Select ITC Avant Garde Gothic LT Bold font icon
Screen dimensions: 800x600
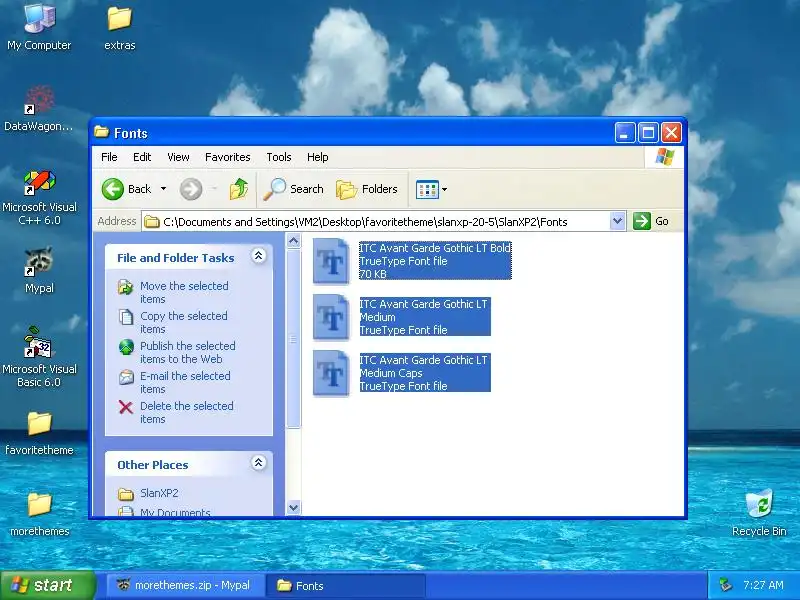click(x=332, y=261)
